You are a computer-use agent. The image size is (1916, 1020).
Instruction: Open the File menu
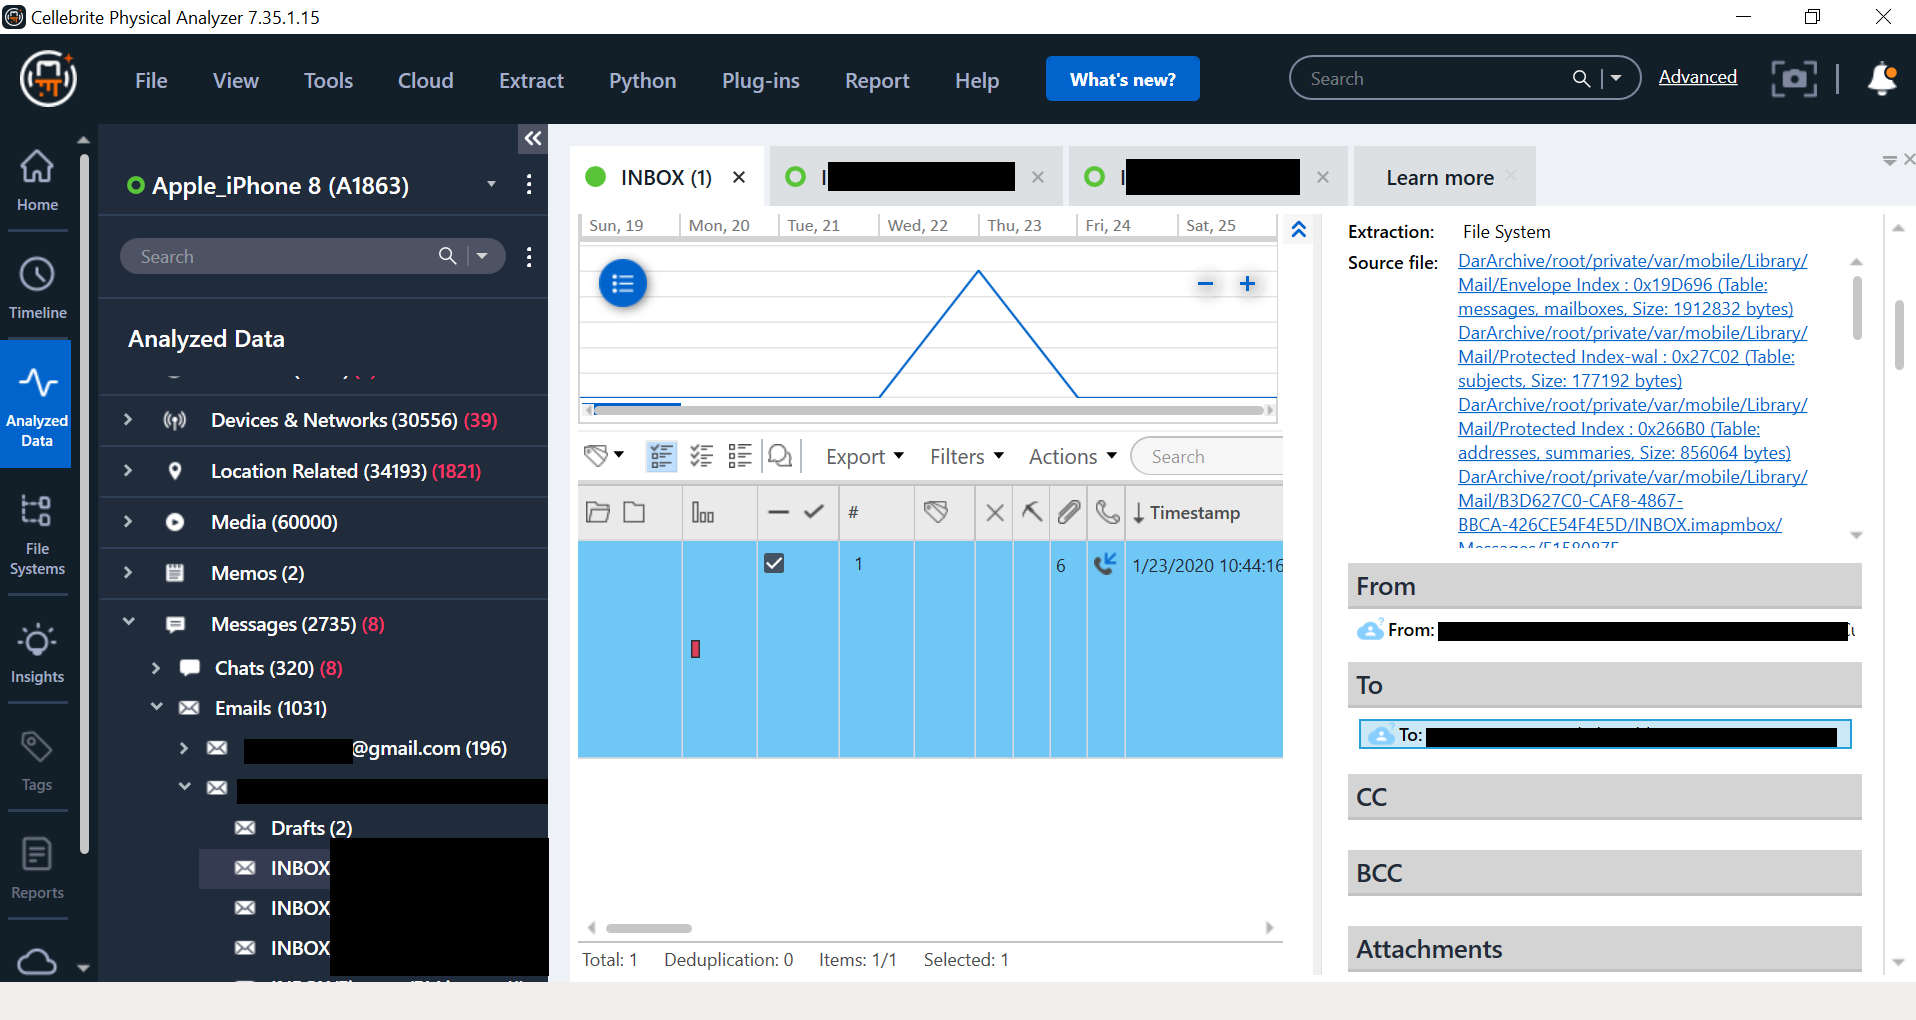pyautogui.click(x=151, y=80)
